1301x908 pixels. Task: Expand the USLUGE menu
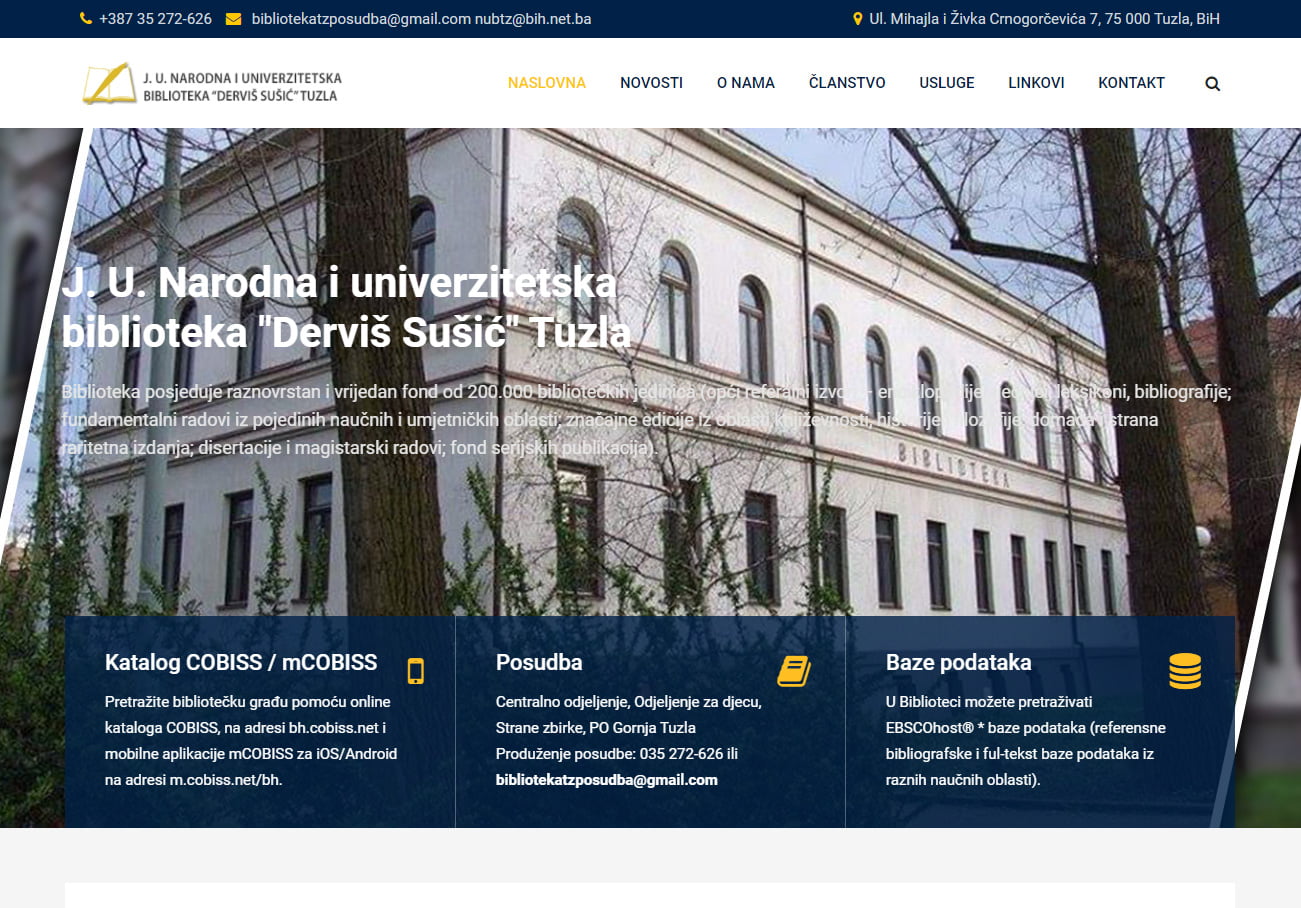coord(947,83)
